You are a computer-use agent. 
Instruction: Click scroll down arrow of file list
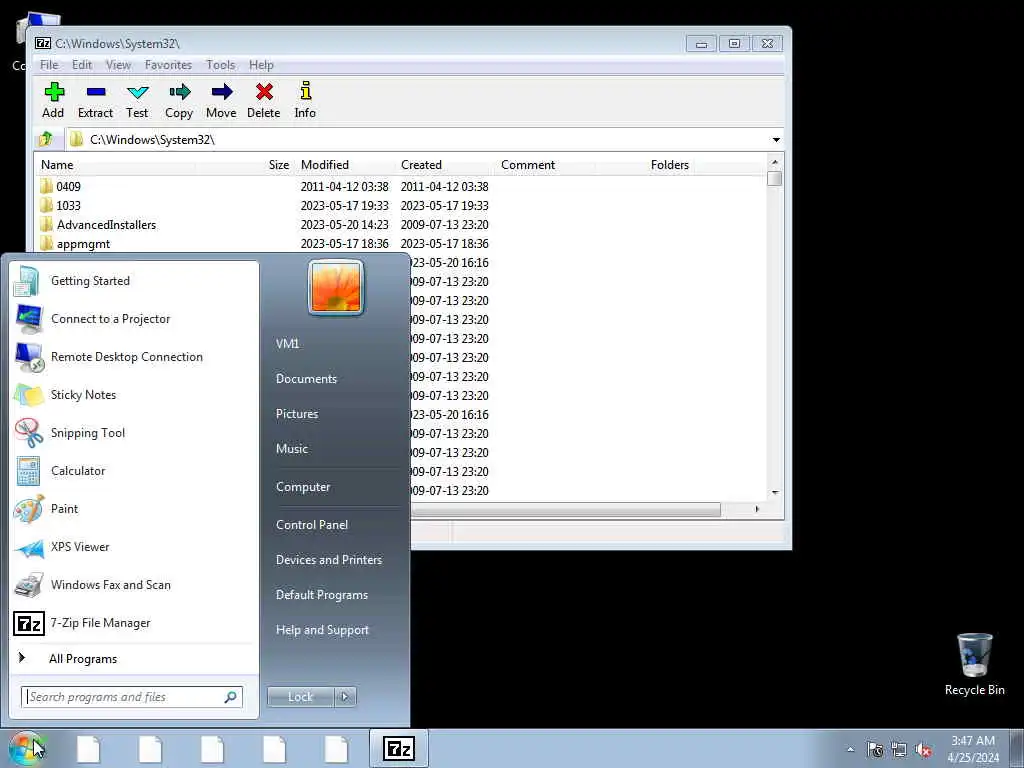click(x=775, y=493)
